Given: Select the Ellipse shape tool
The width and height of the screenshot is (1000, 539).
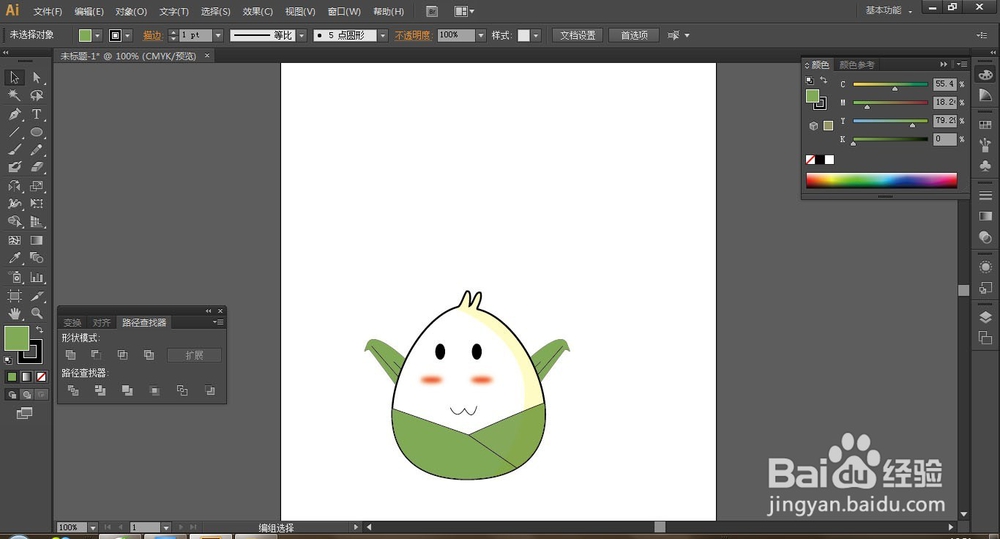Looking at the screenshot, I should tap(37, 132).
